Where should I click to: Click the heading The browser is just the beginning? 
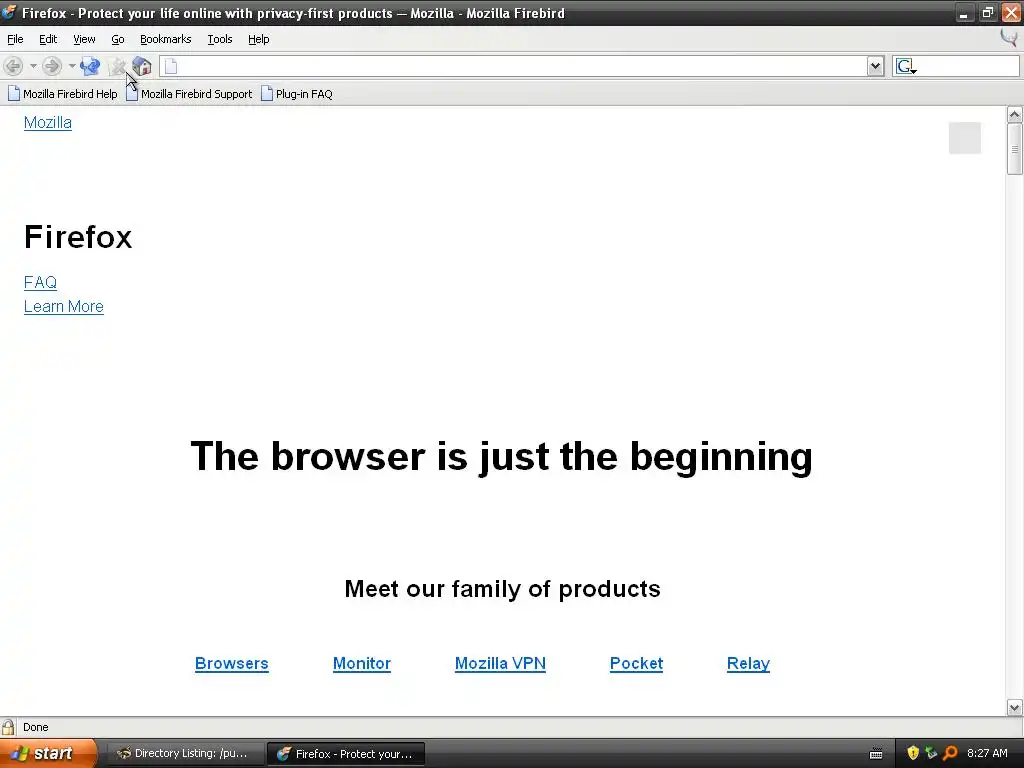tap(502, 456)
